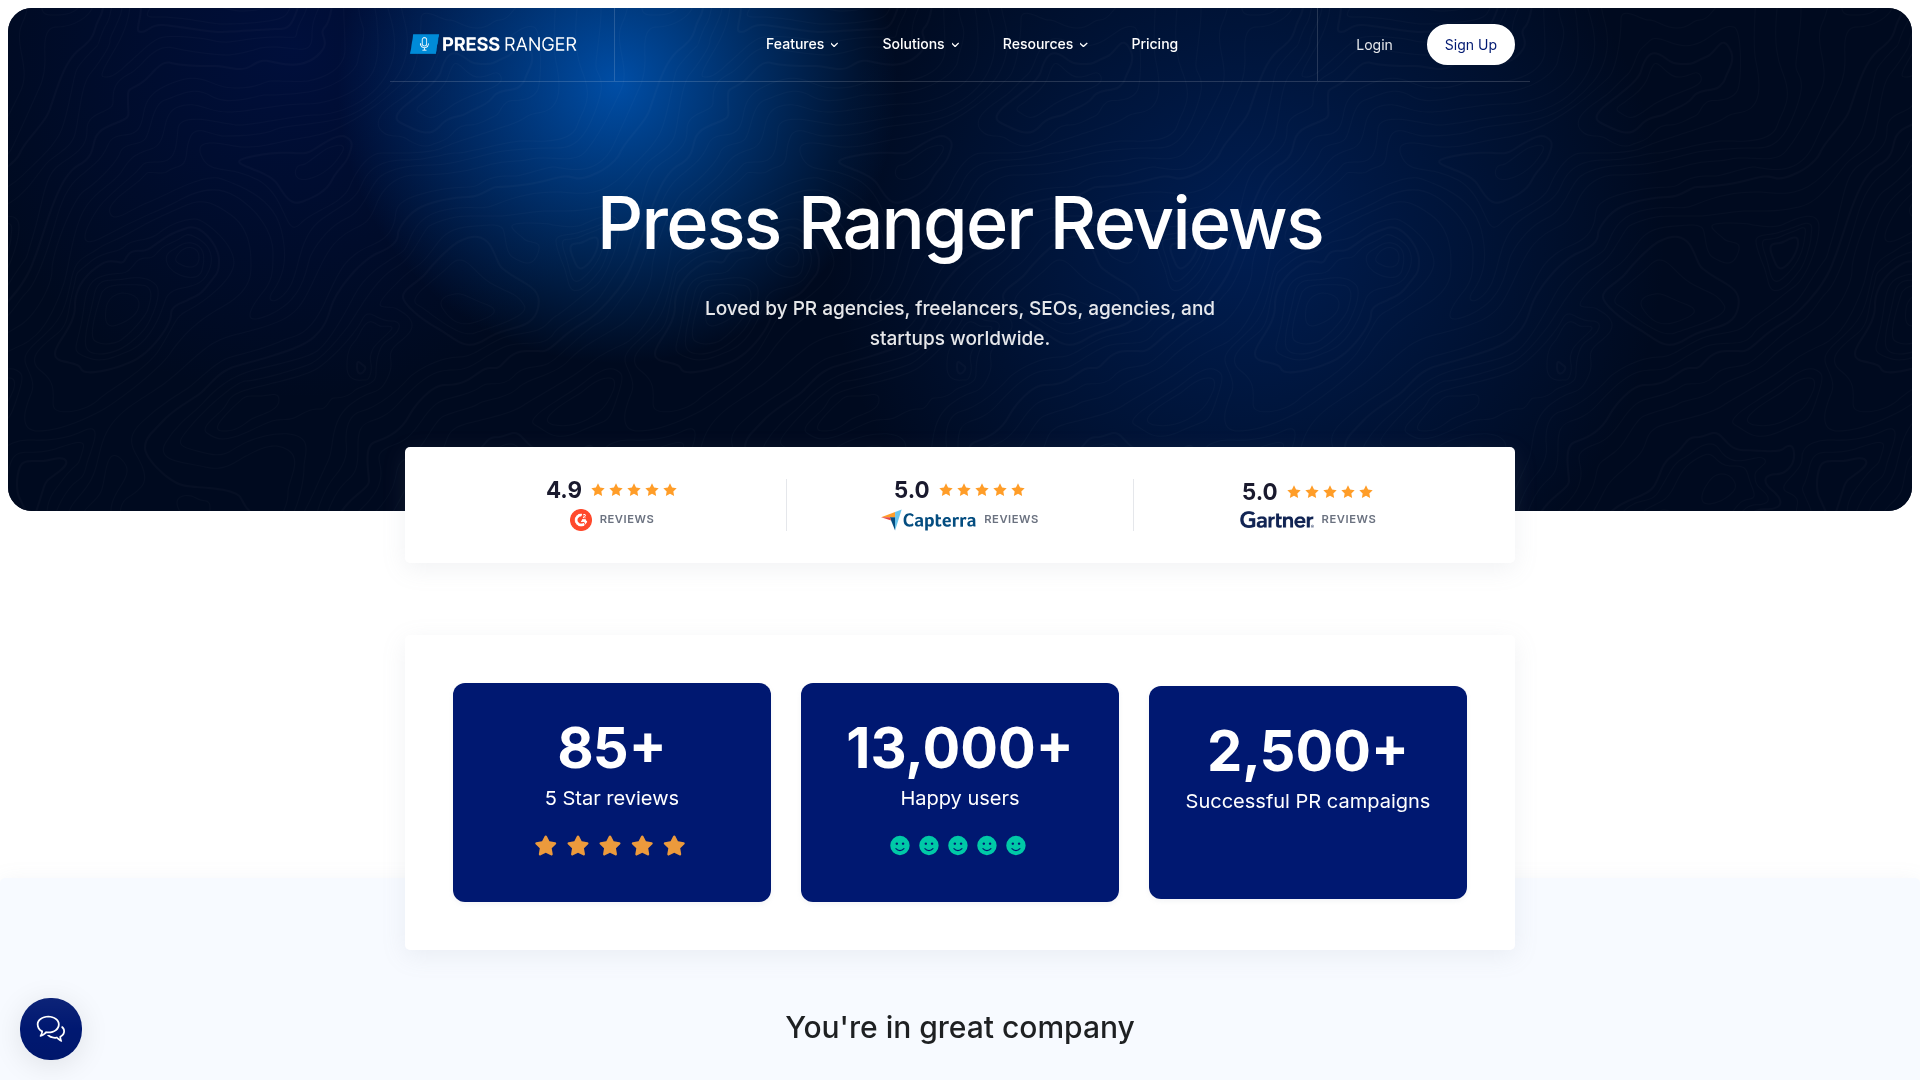Click the Capterra REVIEWS label
1920x1080 pixels.
pyautogui.click(x=1011, y=519)
